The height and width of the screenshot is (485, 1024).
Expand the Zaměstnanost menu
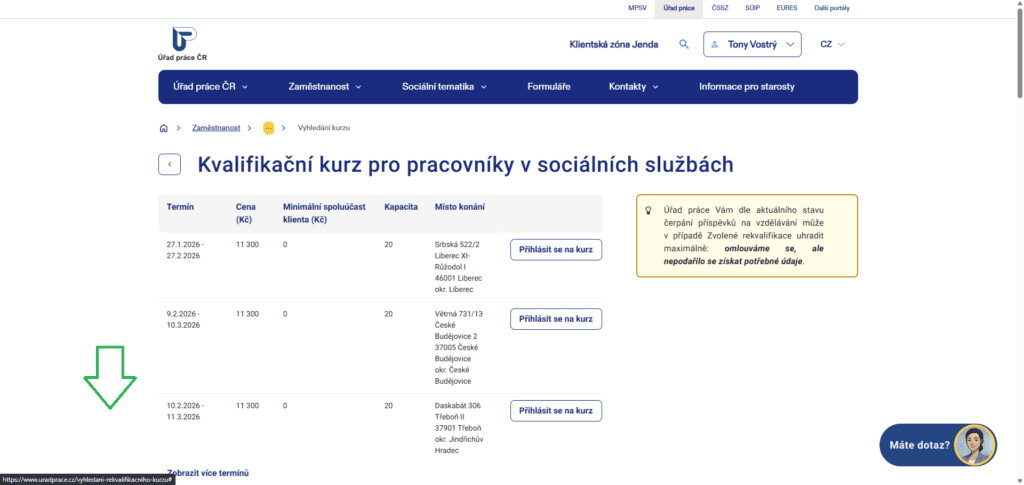(x=325, y=87)
